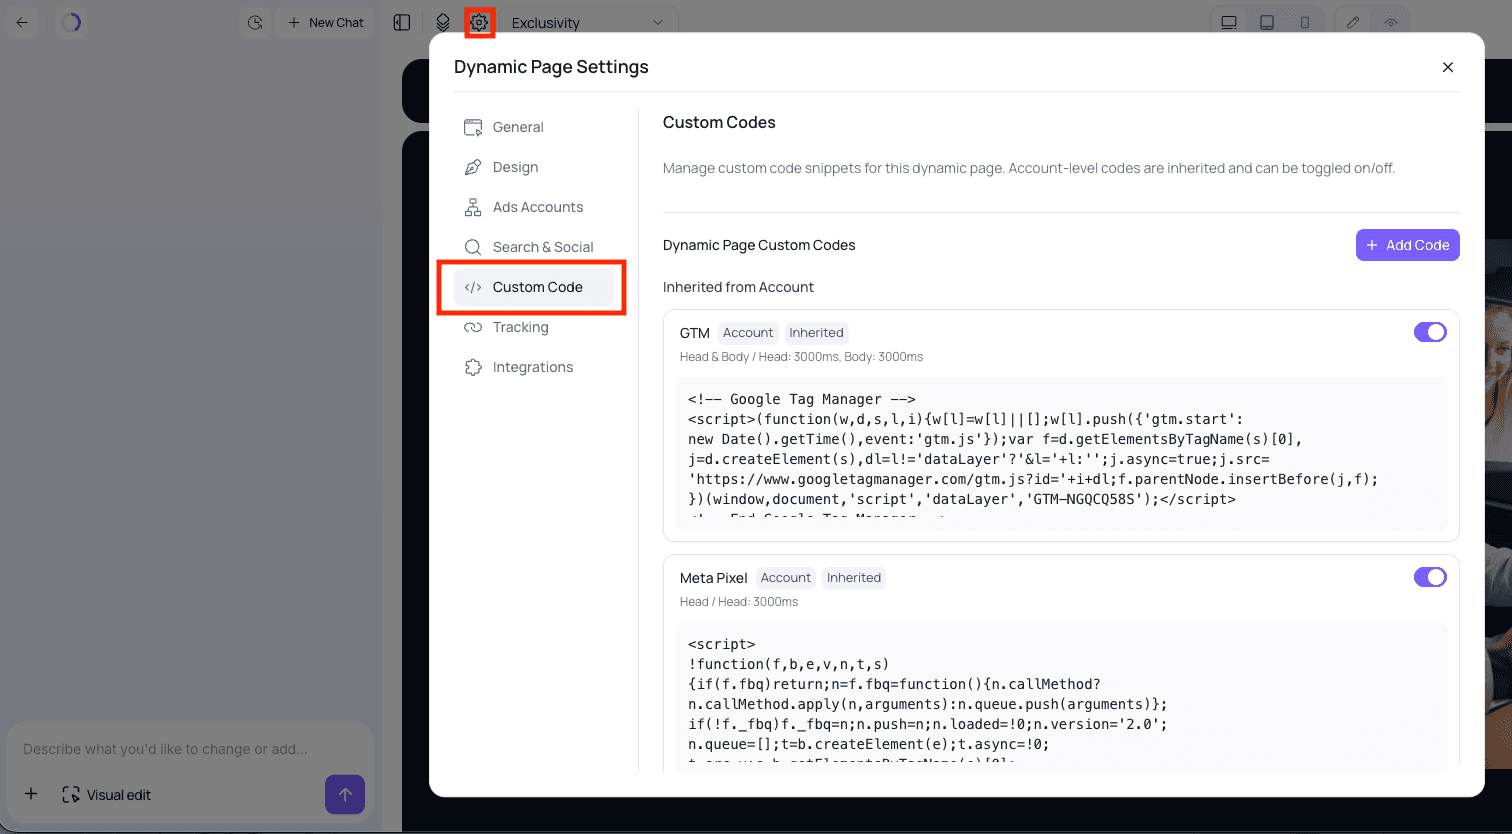The image size is (1512, 834).
Task: Click the loading spinner logo icon
Action: point(70,22)
